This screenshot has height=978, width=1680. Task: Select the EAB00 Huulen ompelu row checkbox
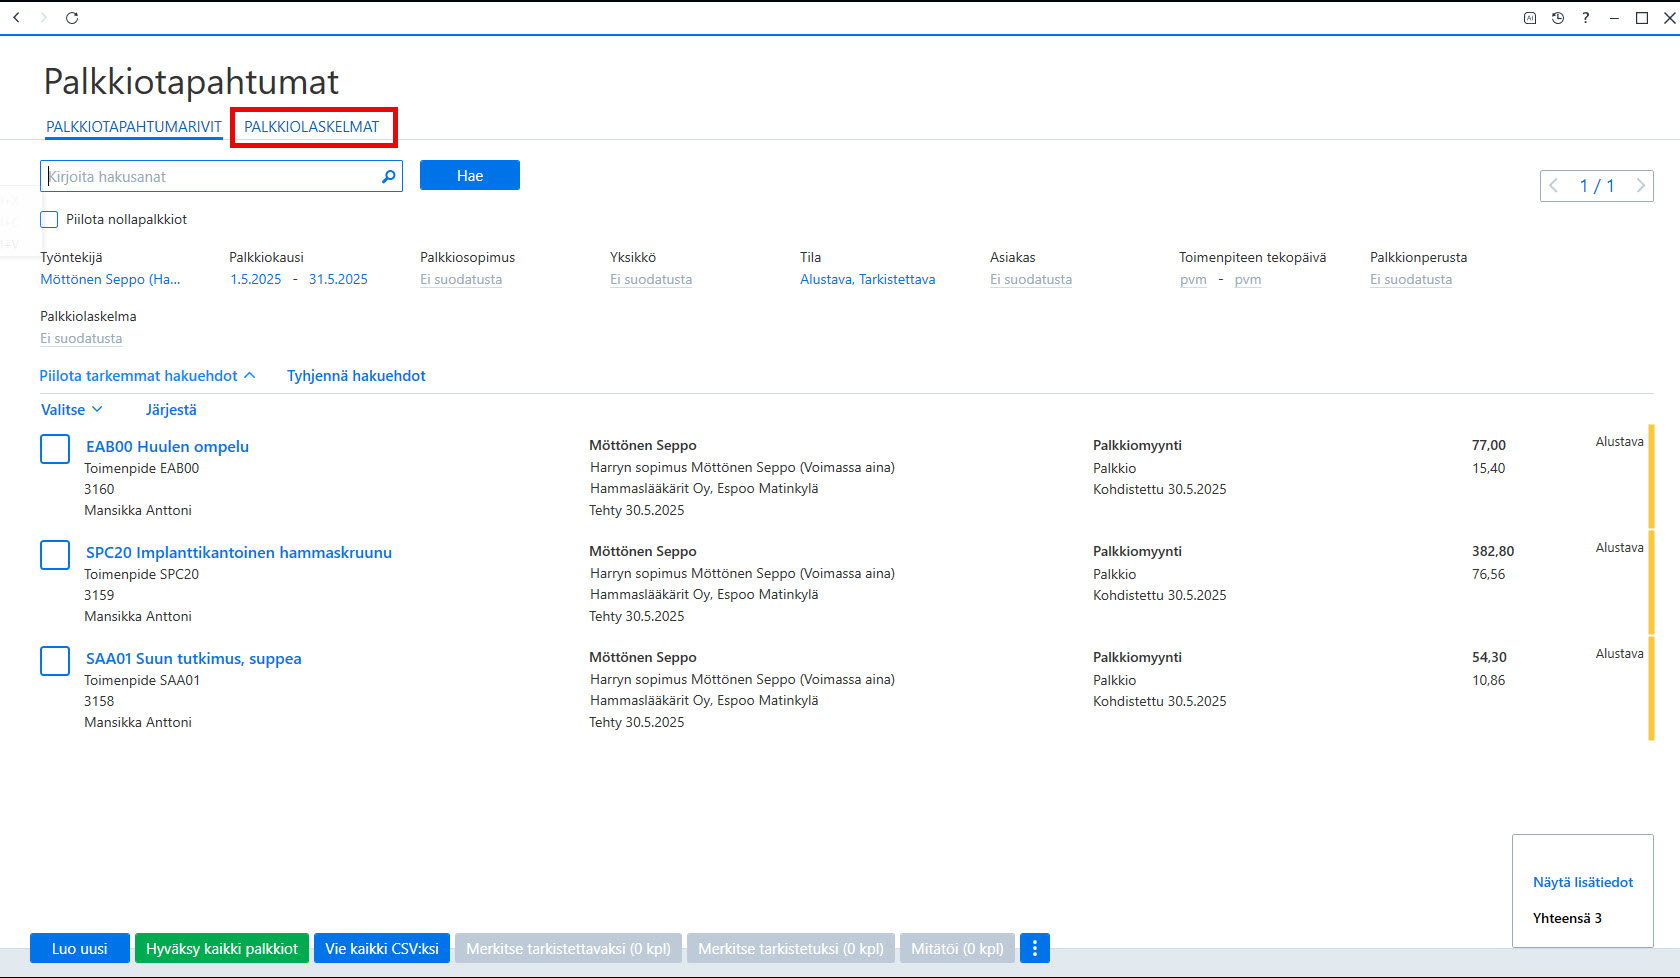point(55,449)
